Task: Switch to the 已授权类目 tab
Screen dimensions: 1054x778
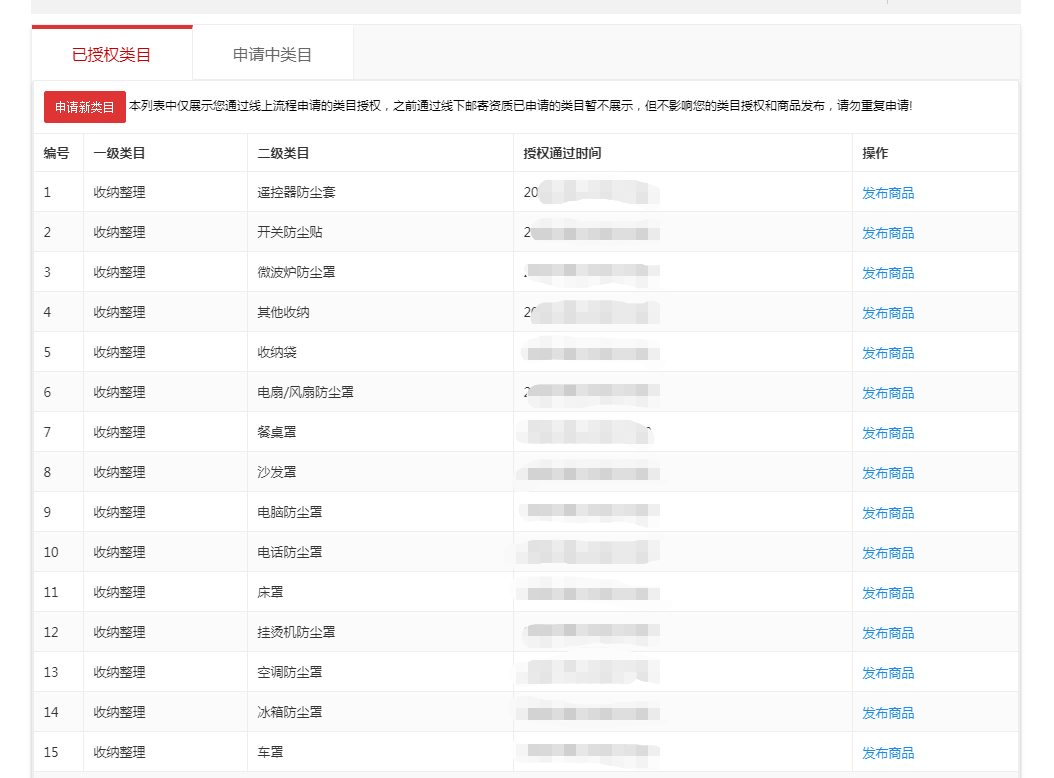Action: click(x=112, y=54)
